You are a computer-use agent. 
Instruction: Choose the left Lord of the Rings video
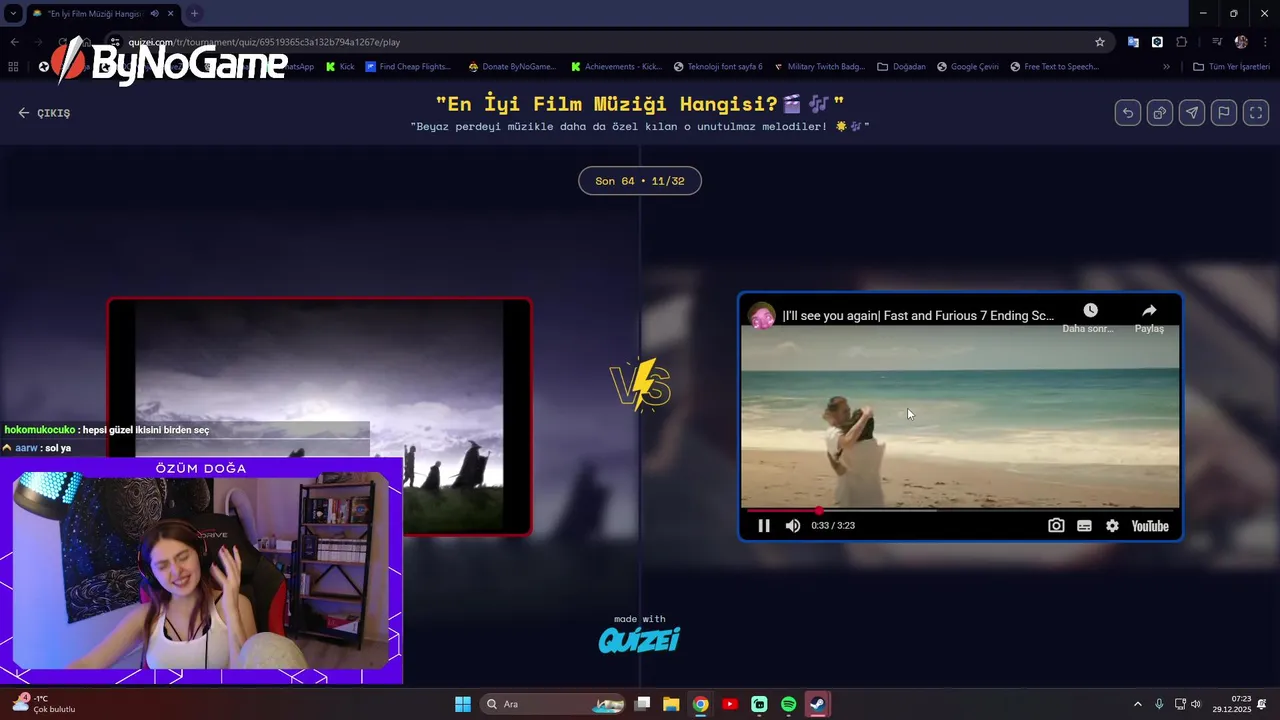pos(320,416)
